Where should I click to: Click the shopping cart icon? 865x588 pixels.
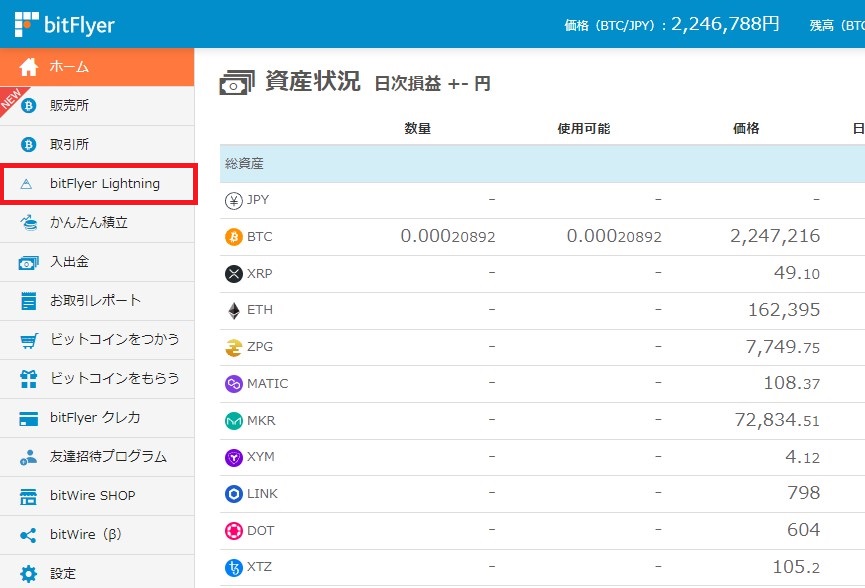click(29, 340)
